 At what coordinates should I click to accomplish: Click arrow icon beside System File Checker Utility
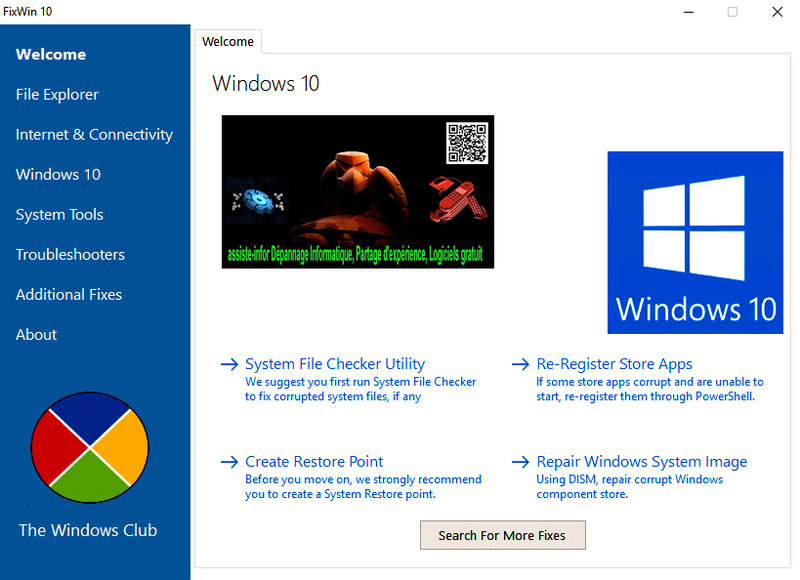[230, 364]
